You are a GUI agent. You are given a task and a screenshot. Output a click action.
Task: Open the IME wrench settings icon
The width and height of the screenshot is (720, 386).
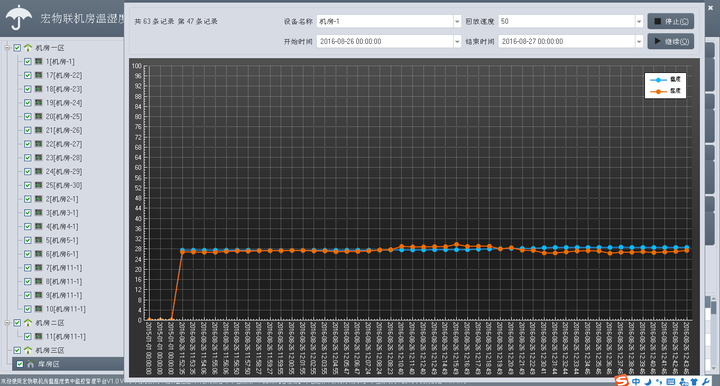pyautogui.click(x=705, y=381)
